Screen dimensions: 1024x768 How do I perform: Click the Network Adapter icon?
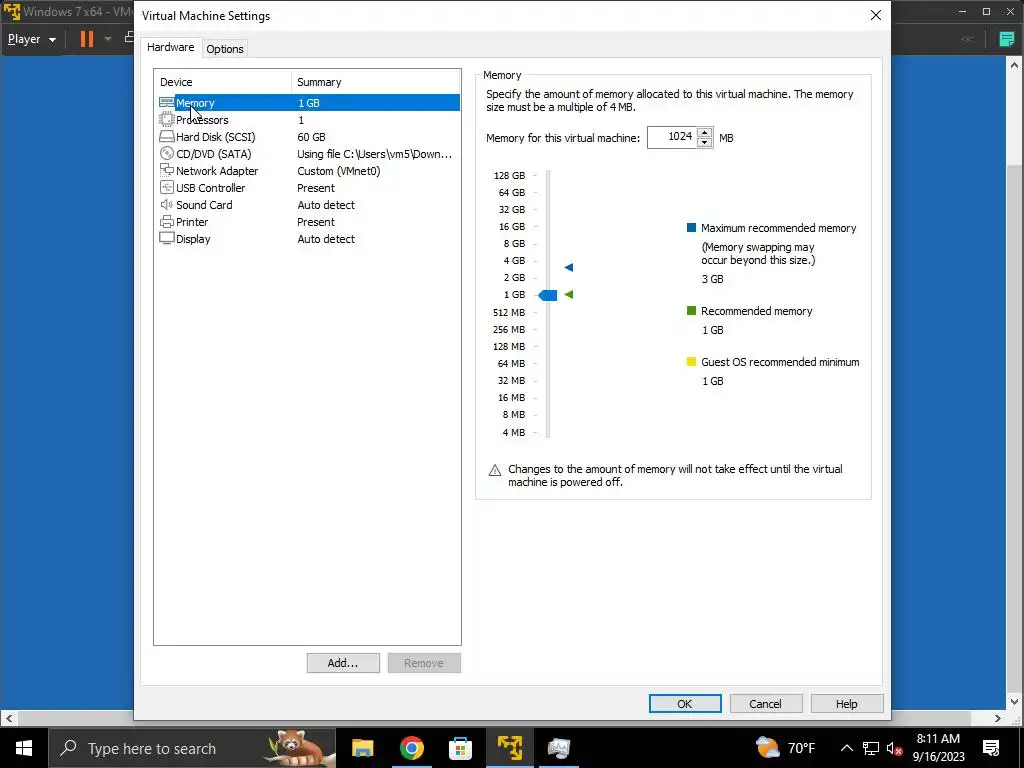tap(167, 170)
